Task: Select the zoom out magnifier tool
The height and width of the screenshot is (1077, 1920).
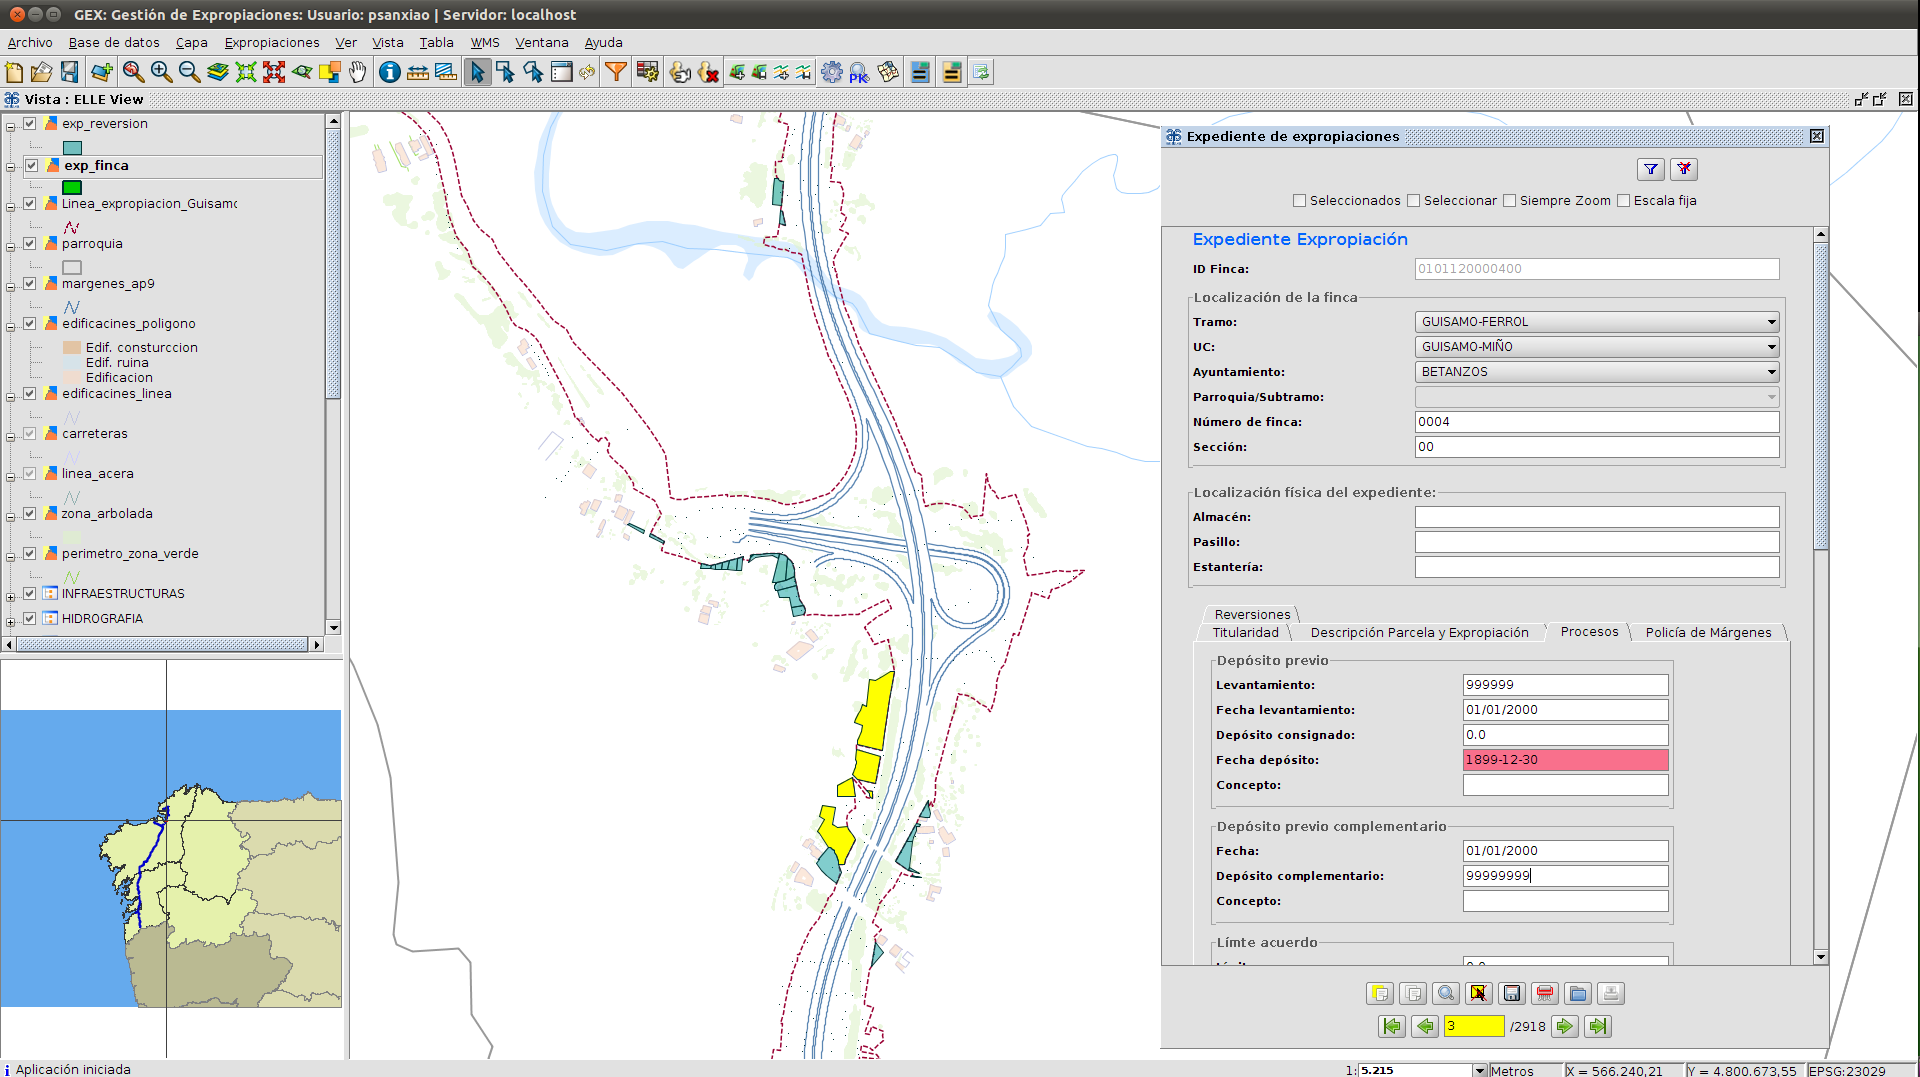Action: 189,72
